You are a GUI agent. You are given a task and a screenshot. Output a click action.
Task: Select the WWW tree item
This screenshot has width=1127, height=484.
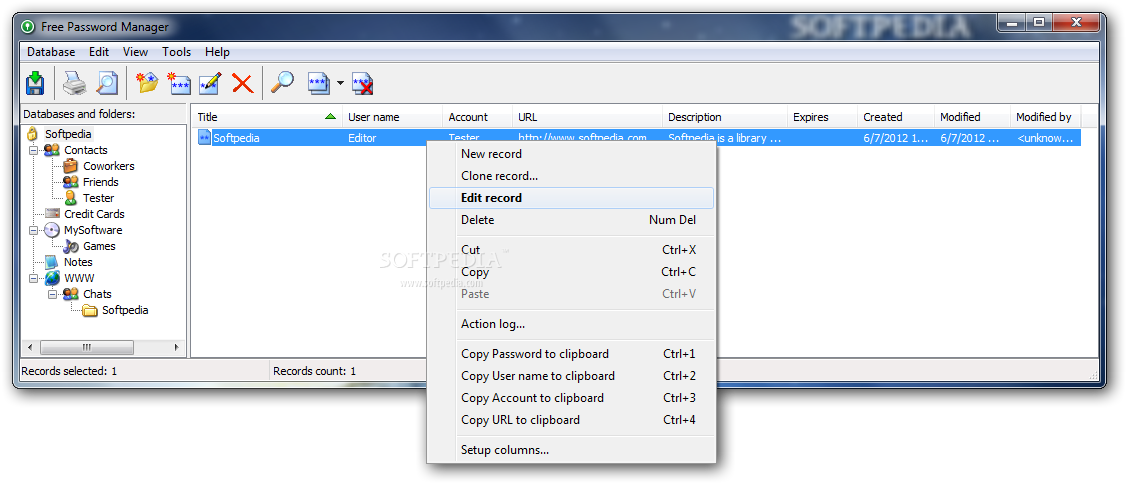pyautogui.click(x=79, y=278)
